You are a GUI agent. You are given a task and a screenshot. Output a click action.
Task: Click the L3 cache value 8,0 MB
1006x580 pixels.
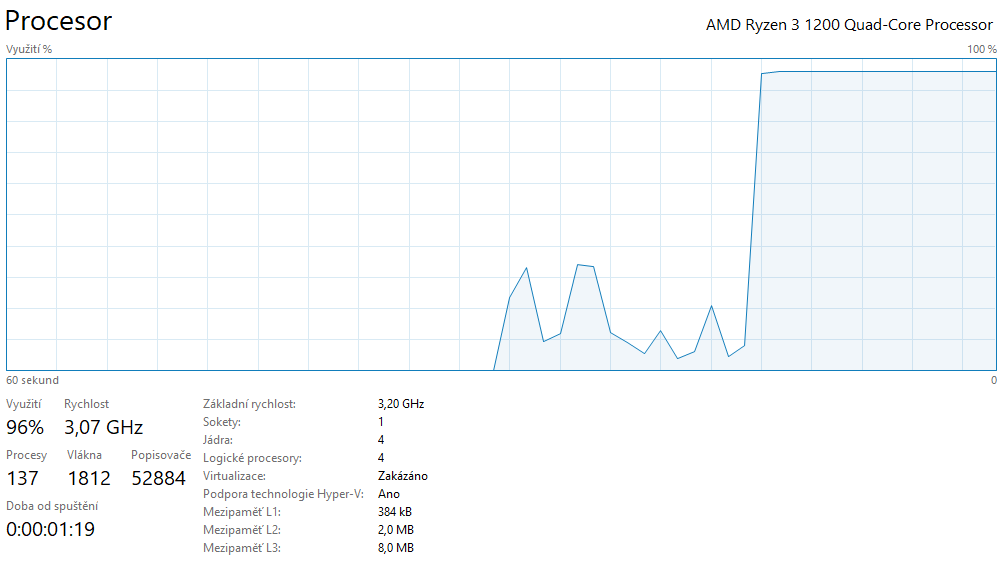(x=395, y=548)
